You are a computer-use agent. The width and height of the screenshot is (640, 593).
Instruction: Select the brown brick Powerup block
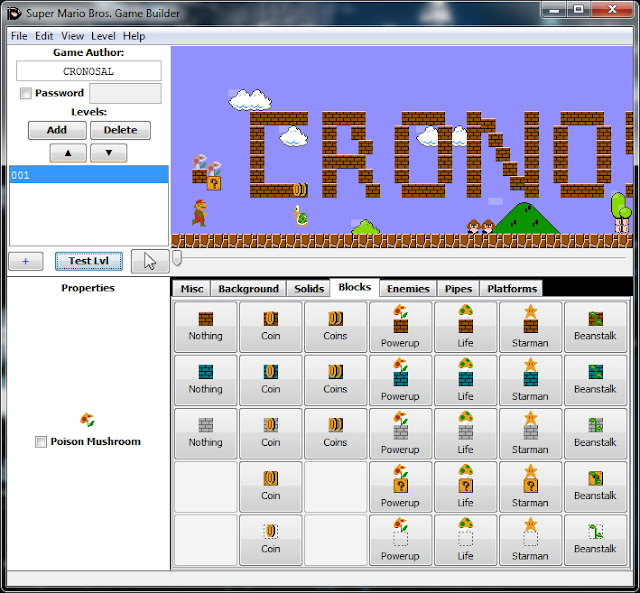point(400,327)
